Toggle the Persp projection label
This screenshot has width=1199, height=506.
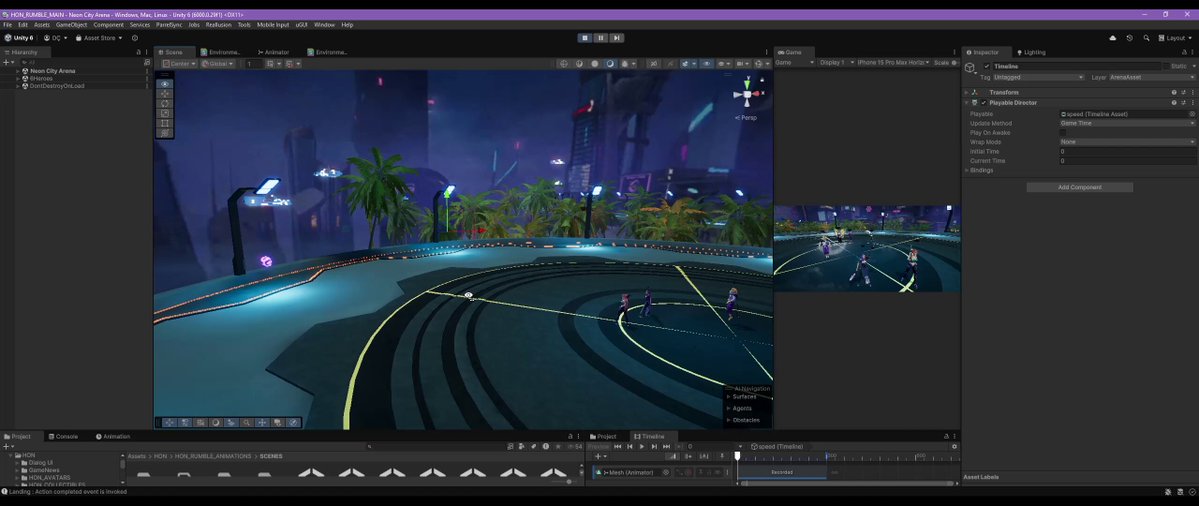click(746, 118)
